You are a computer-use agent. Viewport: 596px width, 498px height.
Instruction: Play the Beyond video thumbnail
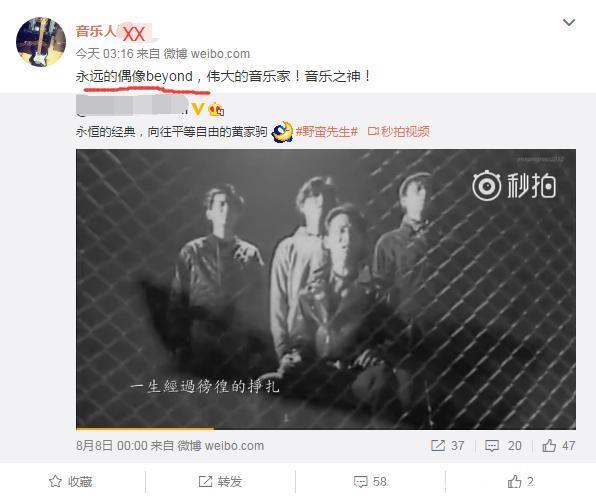(326, 289)
